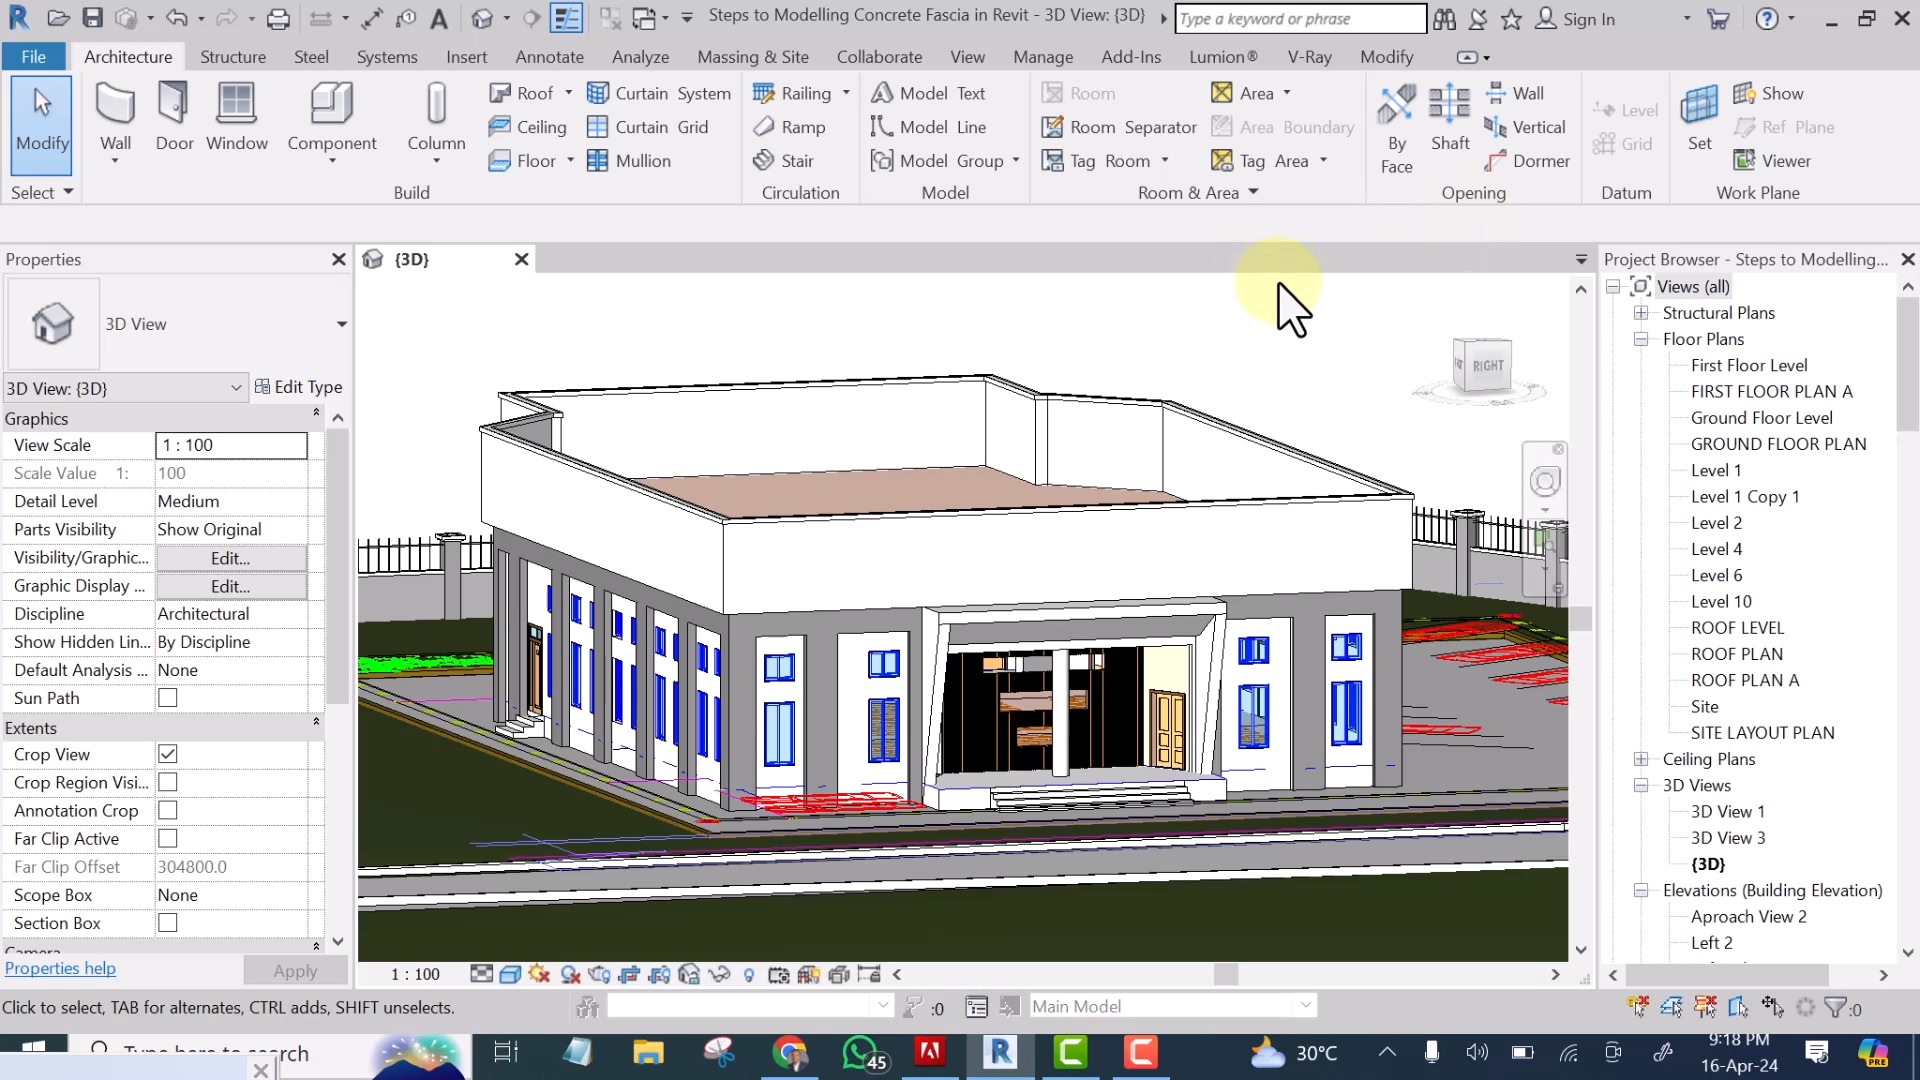Toggle the Section Box checkbox

click(x=168, y=923)
